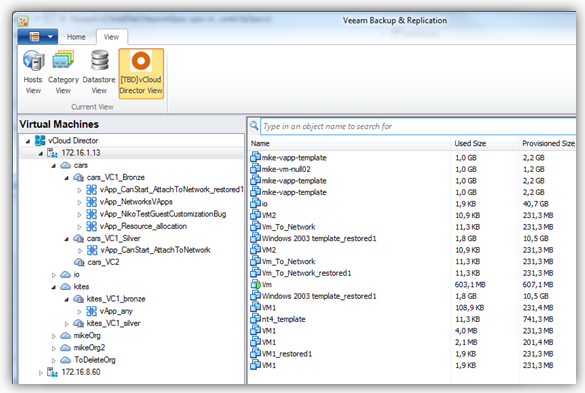This screenshot has width=585, height=393.
Task: Select the View ribbon tab
Action: click(111, 37)
